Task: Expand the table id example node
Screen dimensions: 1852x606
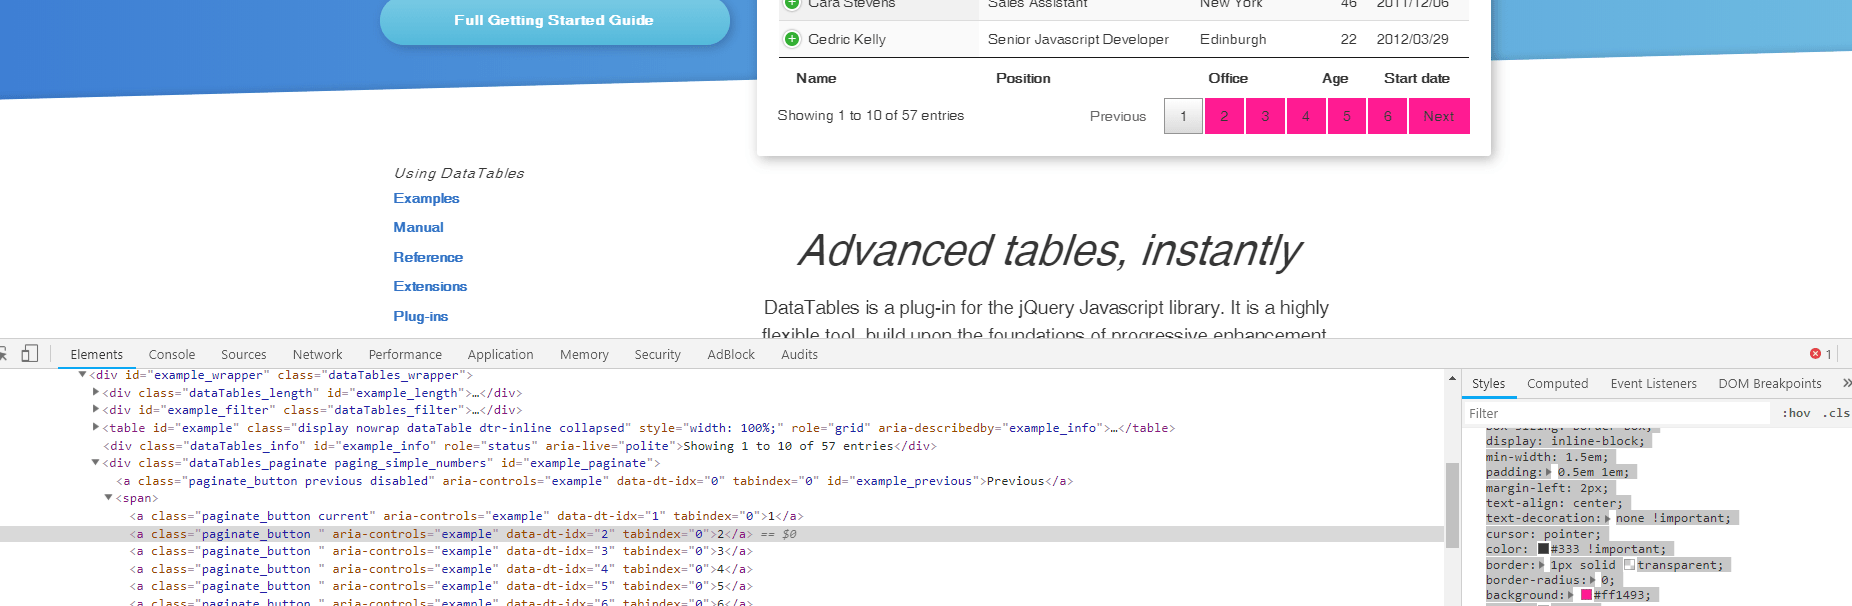Action: tap(96, 428)
